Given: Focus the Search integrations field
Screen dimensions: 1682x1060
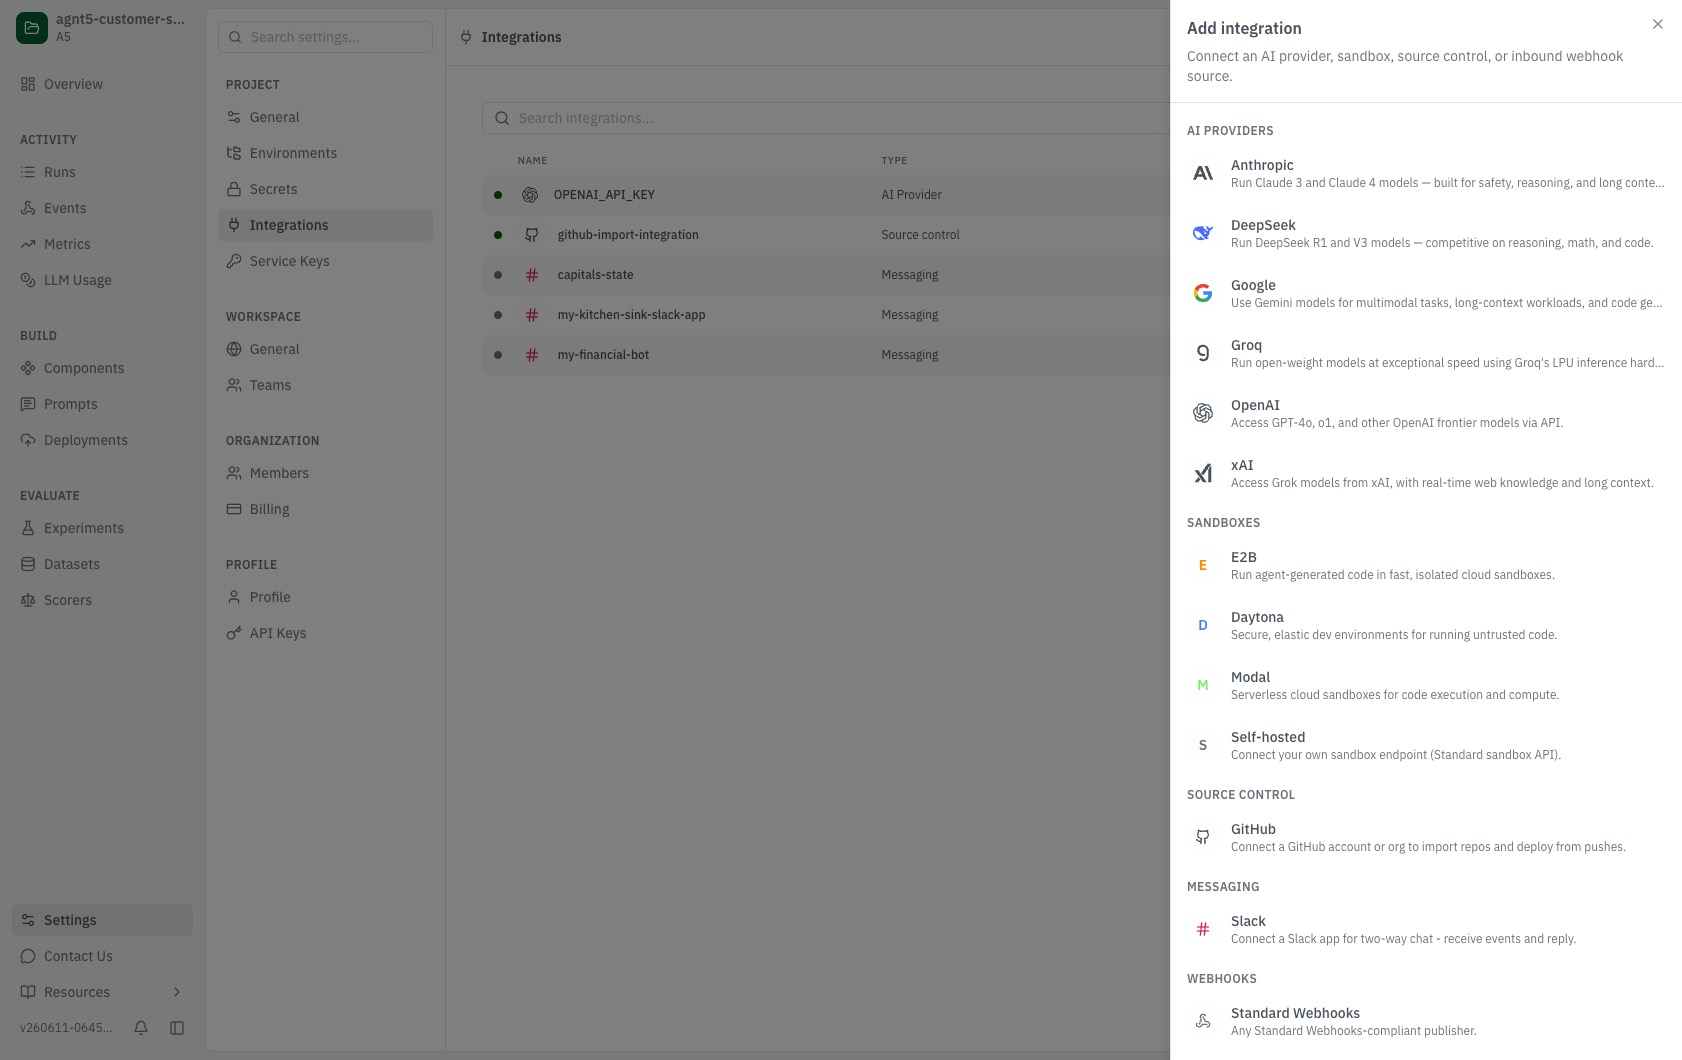Looking at the screenshot, I should [826, 118].
